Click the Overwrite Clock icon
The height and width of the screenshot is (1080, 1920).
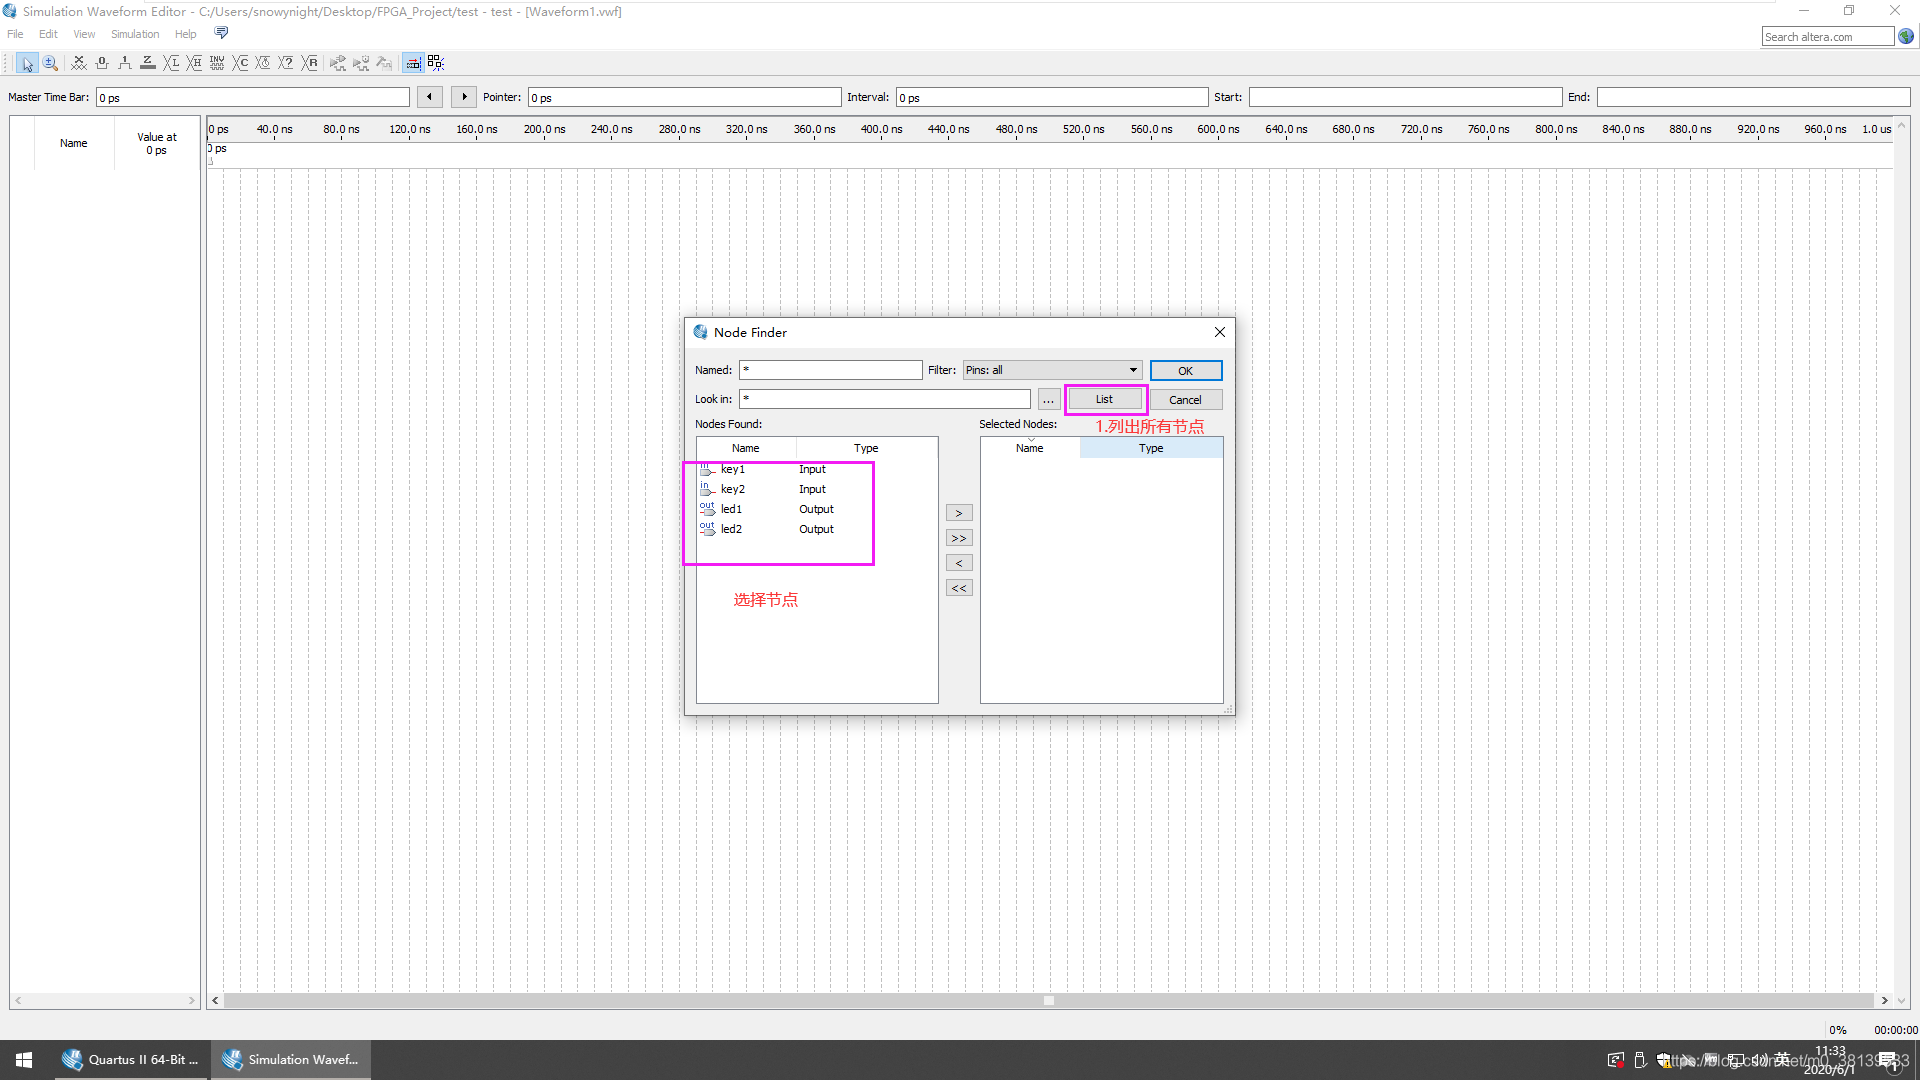tap(263, 63)
